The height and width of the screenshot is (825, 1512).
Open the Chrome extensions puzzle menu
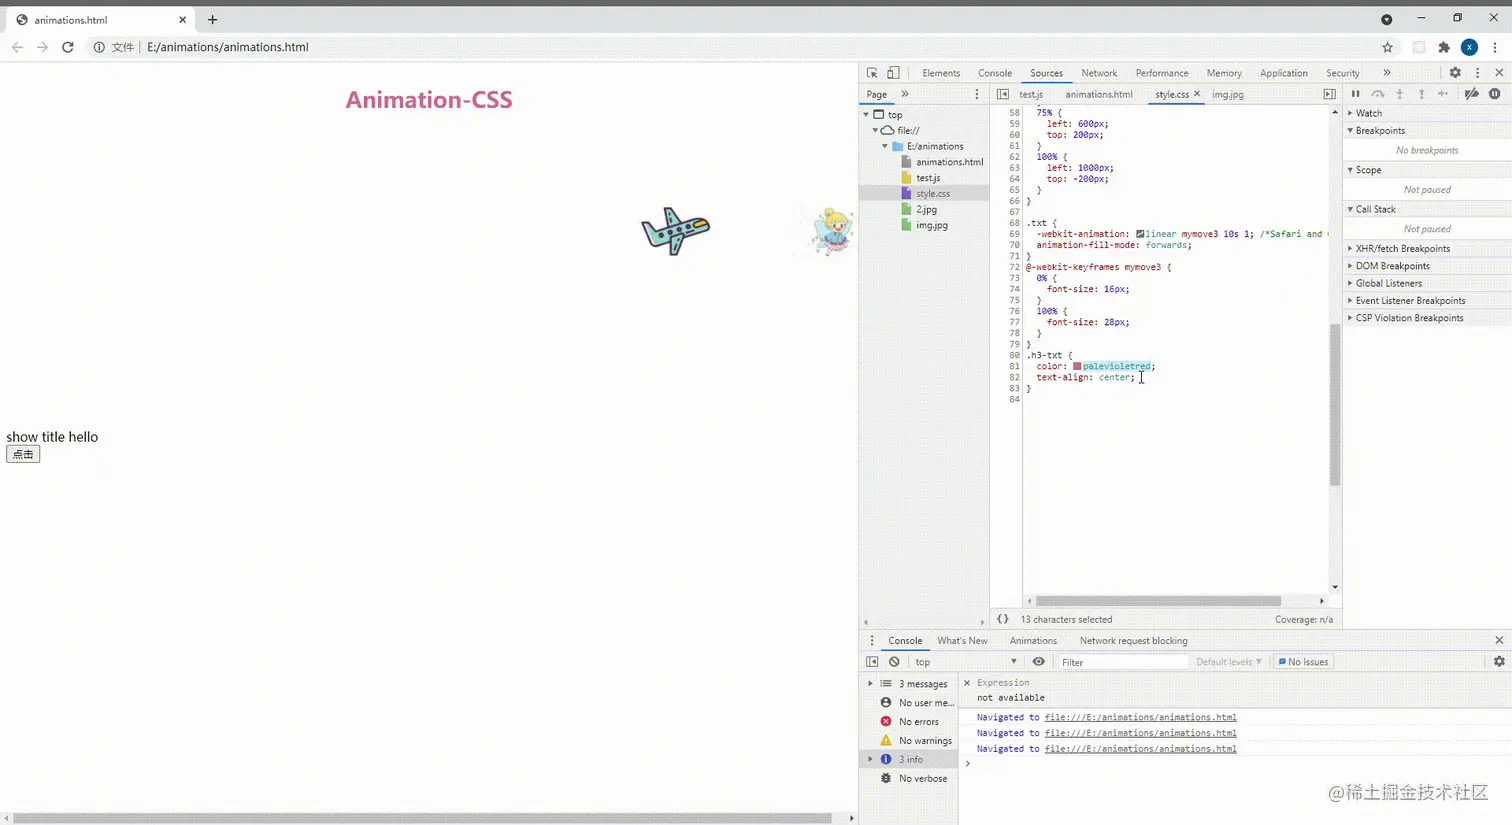[1444, 47]
